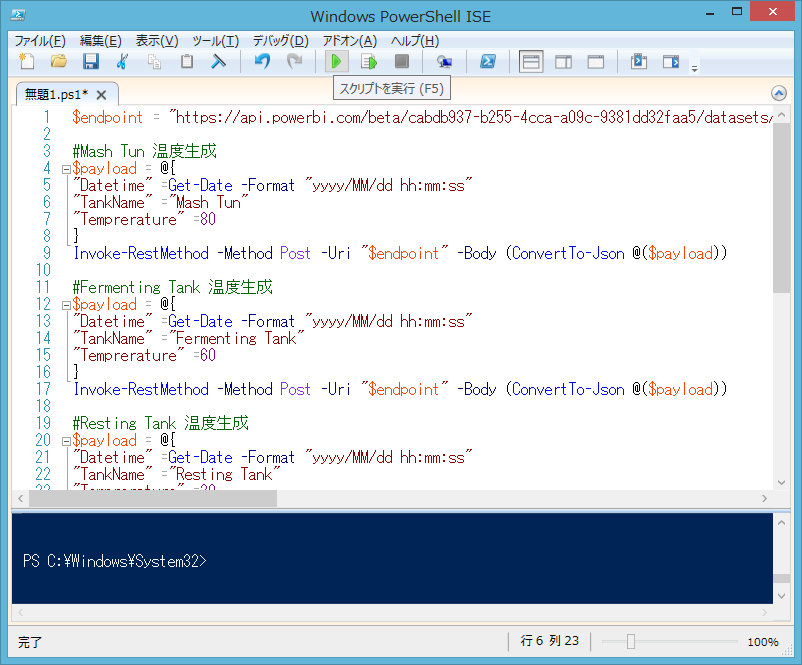Adjust the zoom level slider
Screen dimensions: 802x665
pyautogui.click(x=631, y=641)
